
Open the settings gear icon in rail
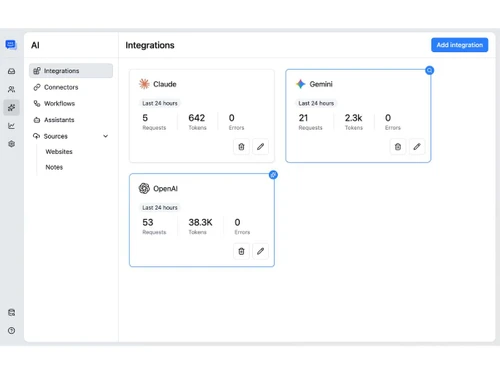click(11, 144)
